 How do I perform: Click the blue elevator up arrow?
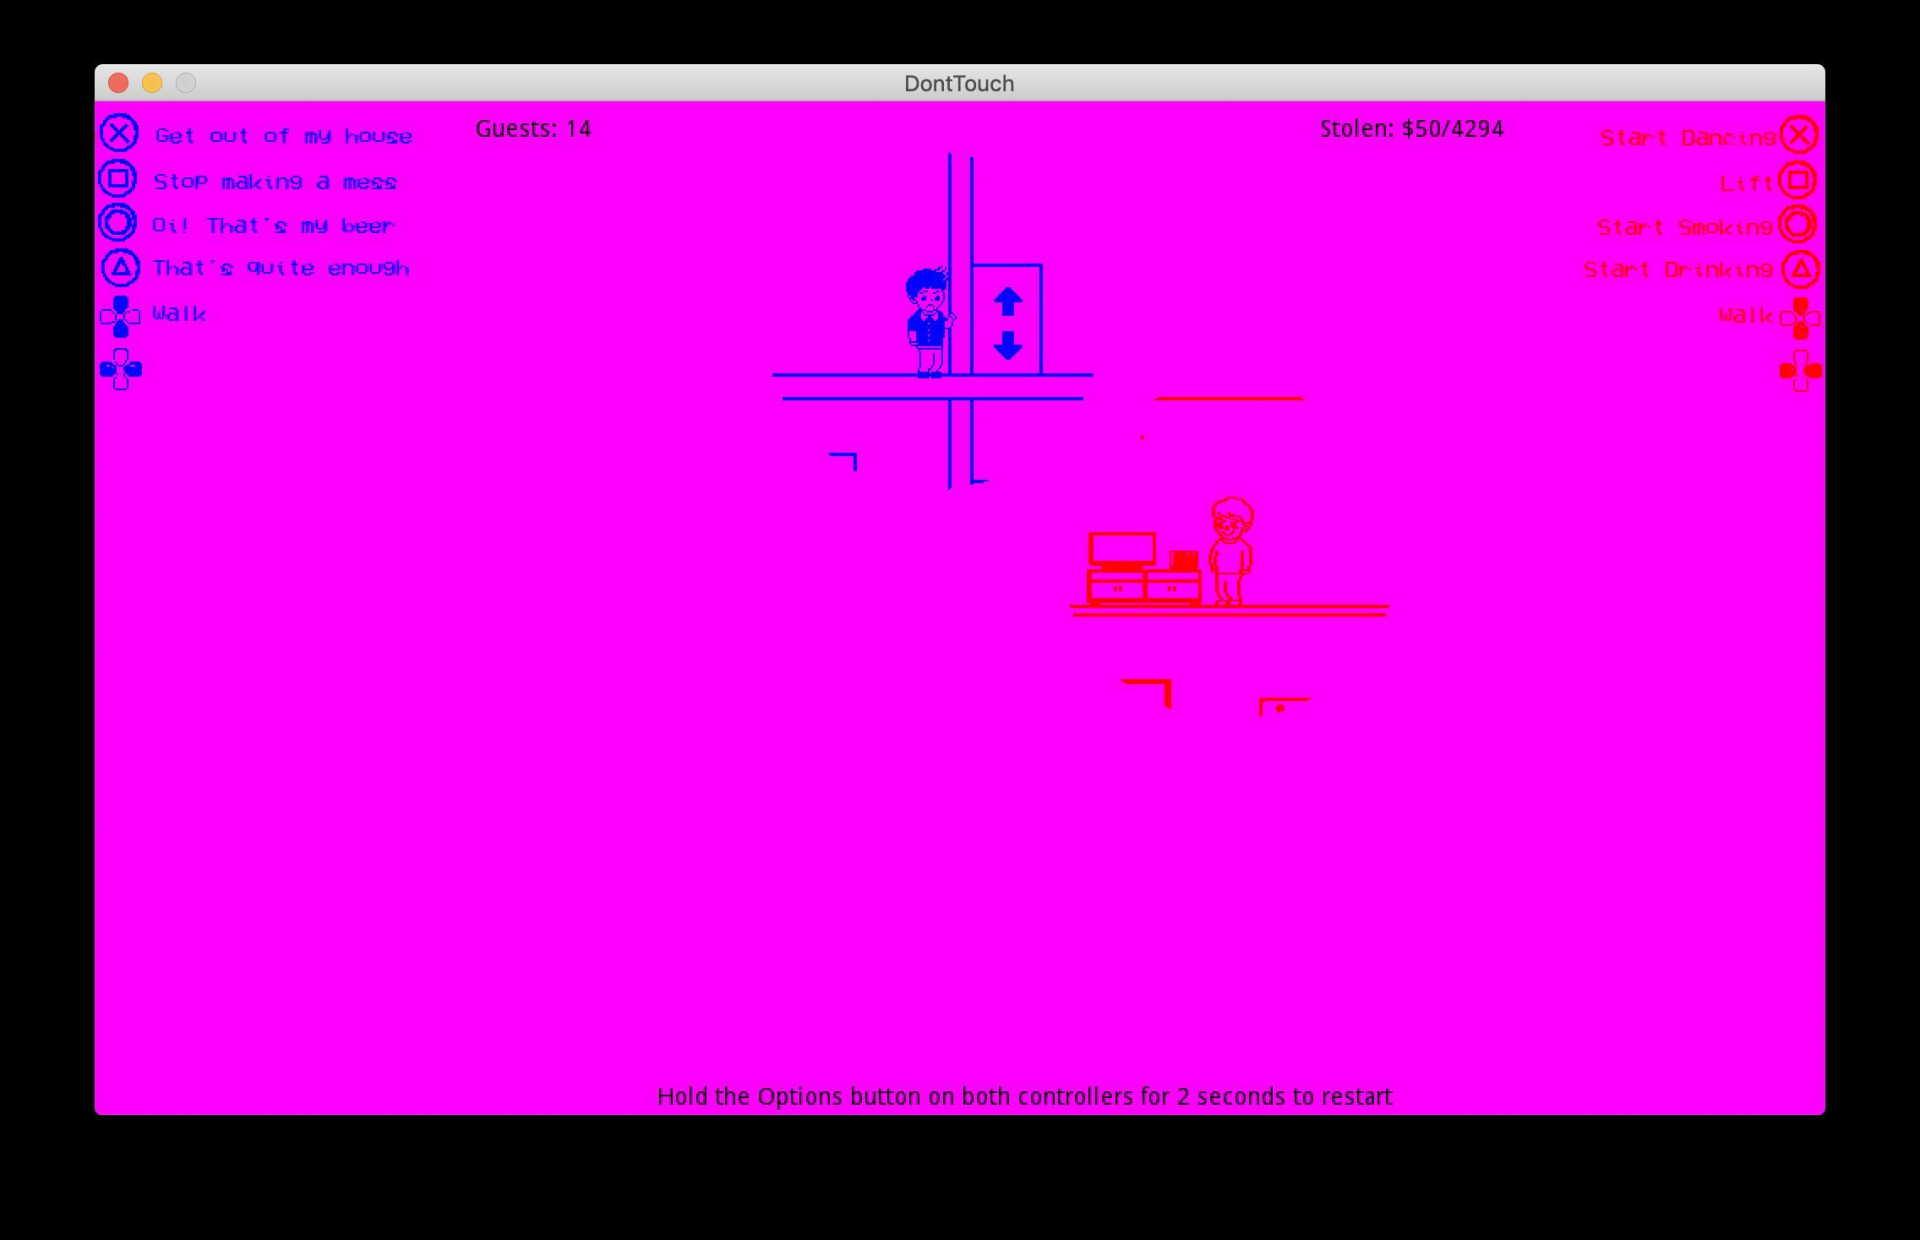pos(1007,301)
